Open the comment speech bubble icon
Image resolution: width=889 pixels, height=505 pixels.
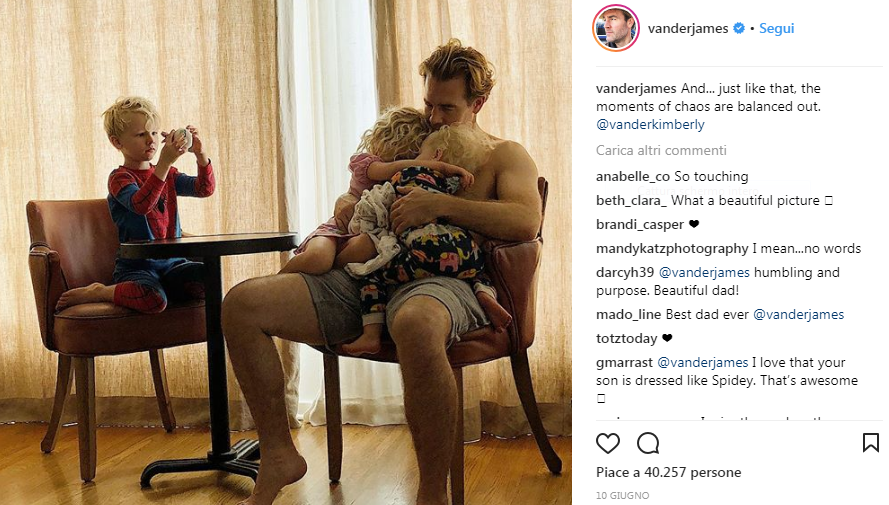coord(648,443)
